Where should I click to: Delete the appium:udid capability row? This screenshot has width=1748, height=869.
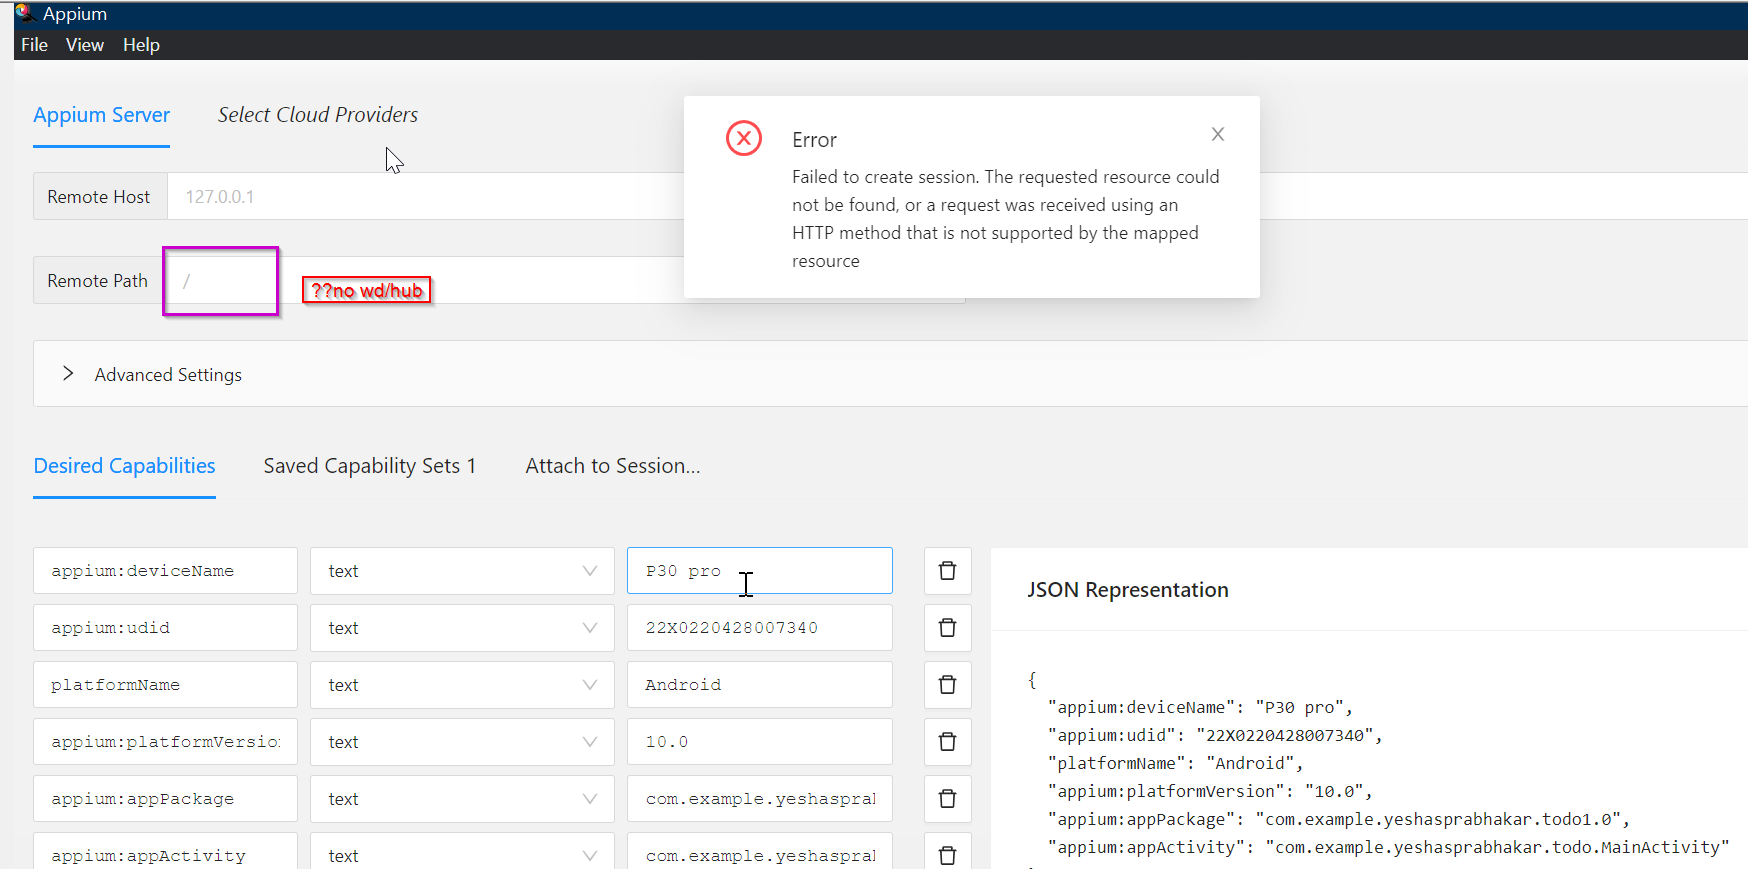(x=947, y=628)
